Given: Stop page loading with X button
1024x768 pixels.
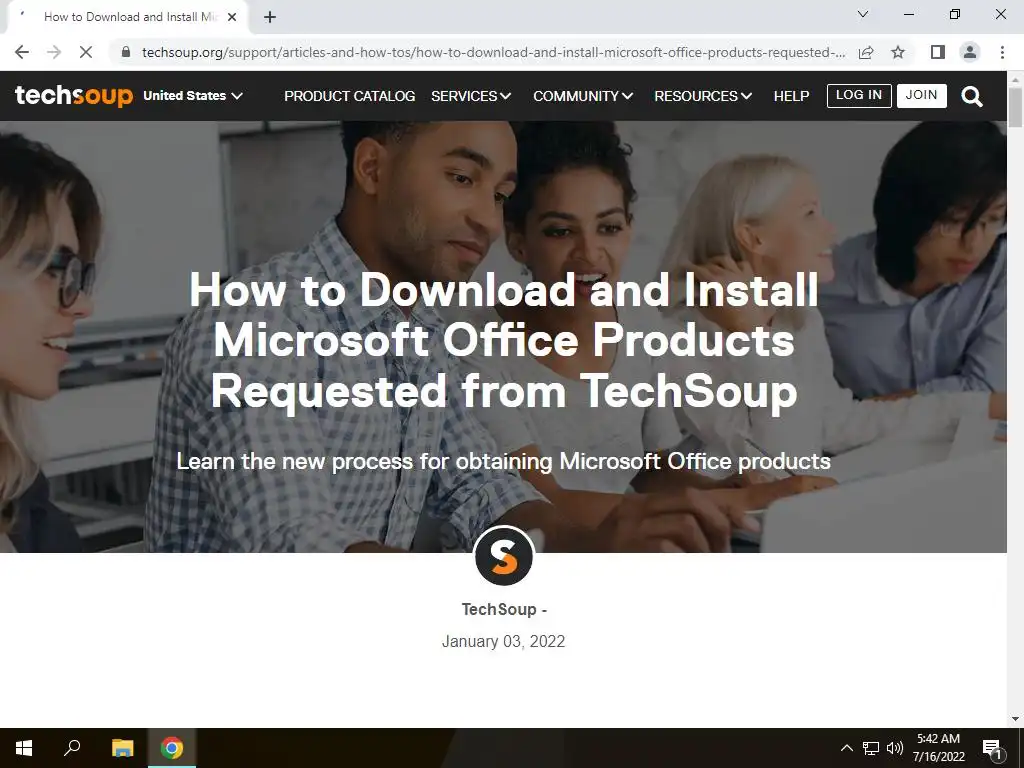Looking at the screenshot, I should tap(86, 52).
